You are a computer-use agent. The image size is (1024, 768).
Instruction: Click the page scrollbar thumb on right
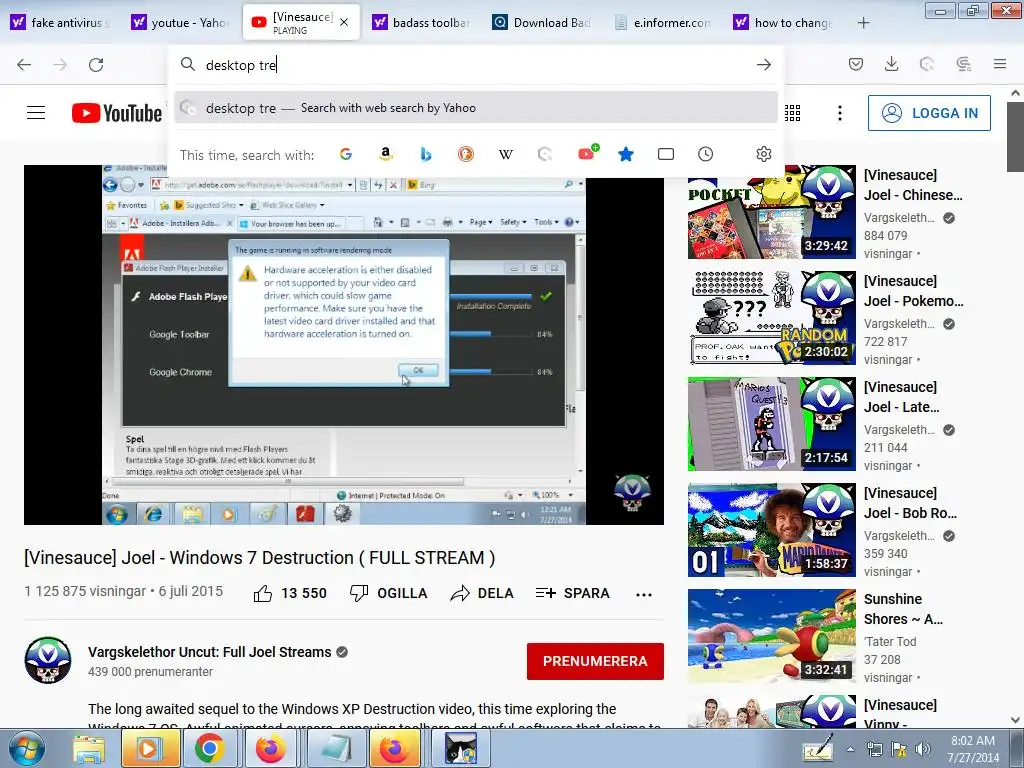(1015, 138)
